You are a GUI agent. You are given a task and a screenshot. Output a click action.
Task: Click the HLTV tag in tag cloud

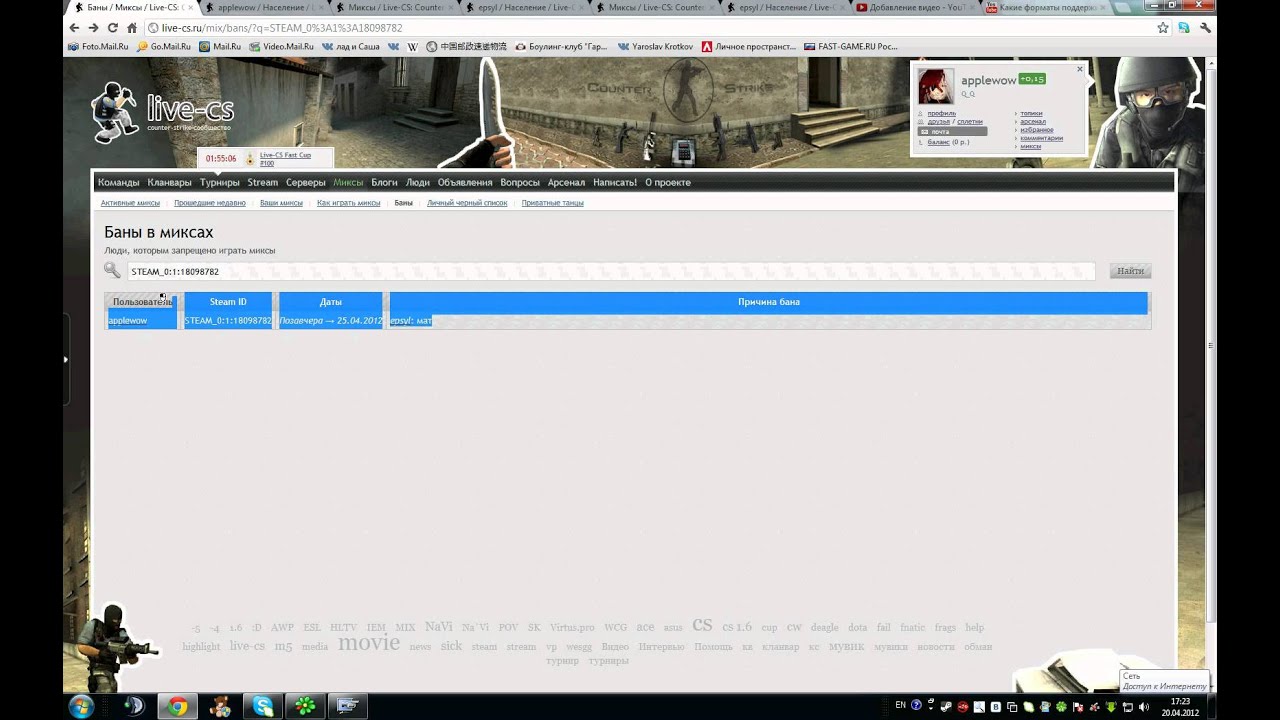click(x=343, y=628)
